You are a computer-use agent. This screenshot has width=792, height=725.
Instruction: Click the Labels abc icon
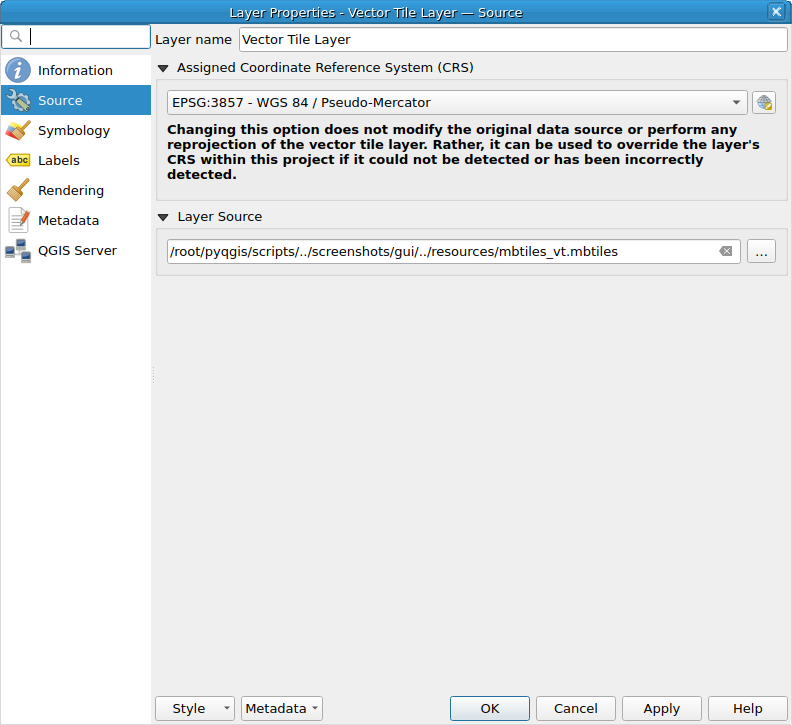point(18,160)
